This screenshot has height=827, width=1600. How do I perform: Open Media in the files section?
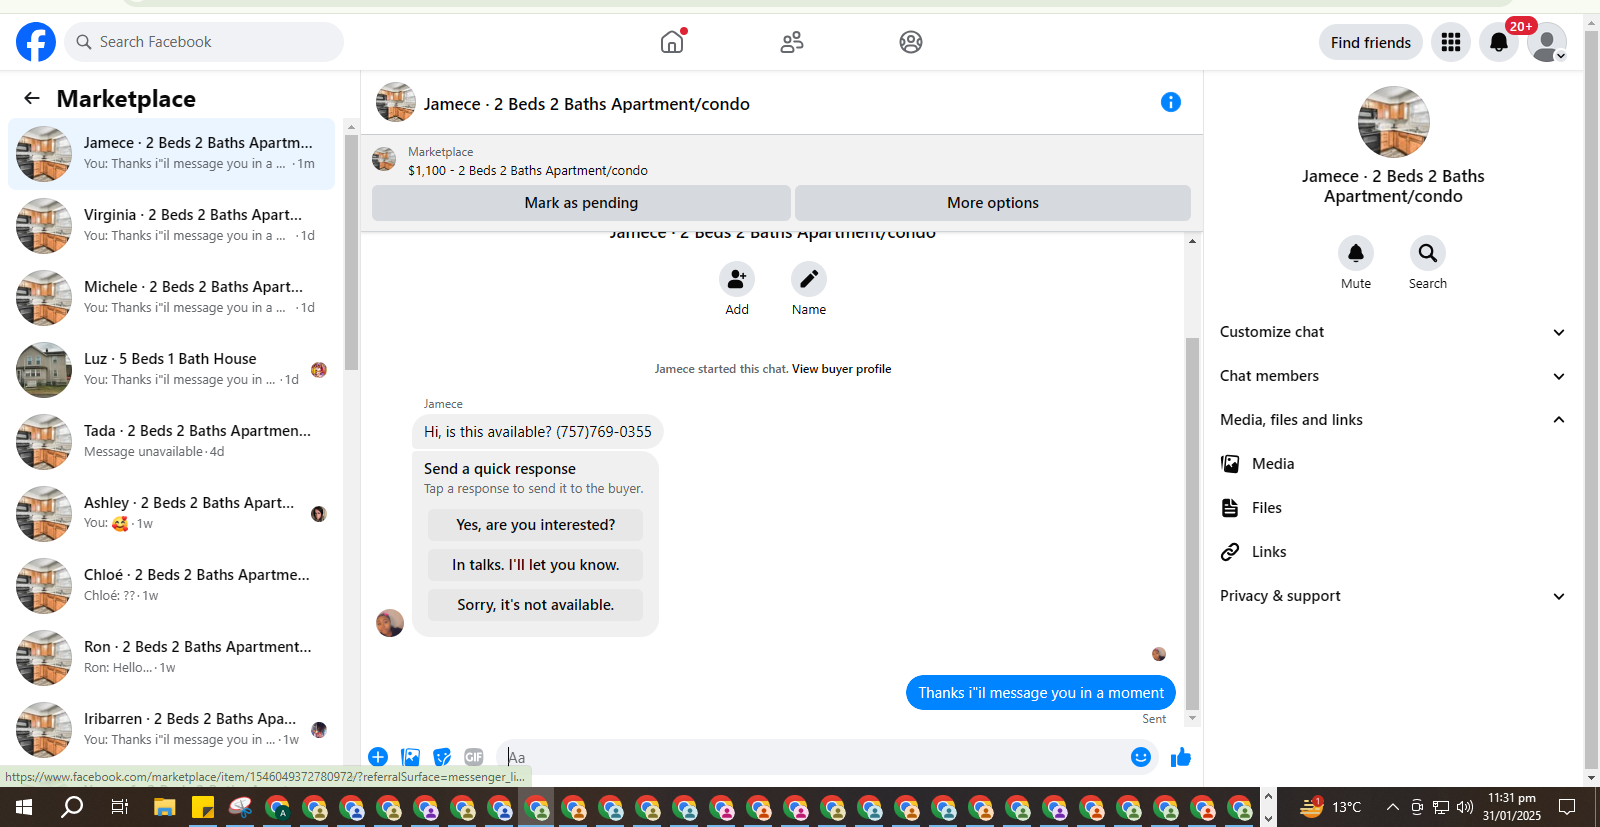tap(1393, 464)
